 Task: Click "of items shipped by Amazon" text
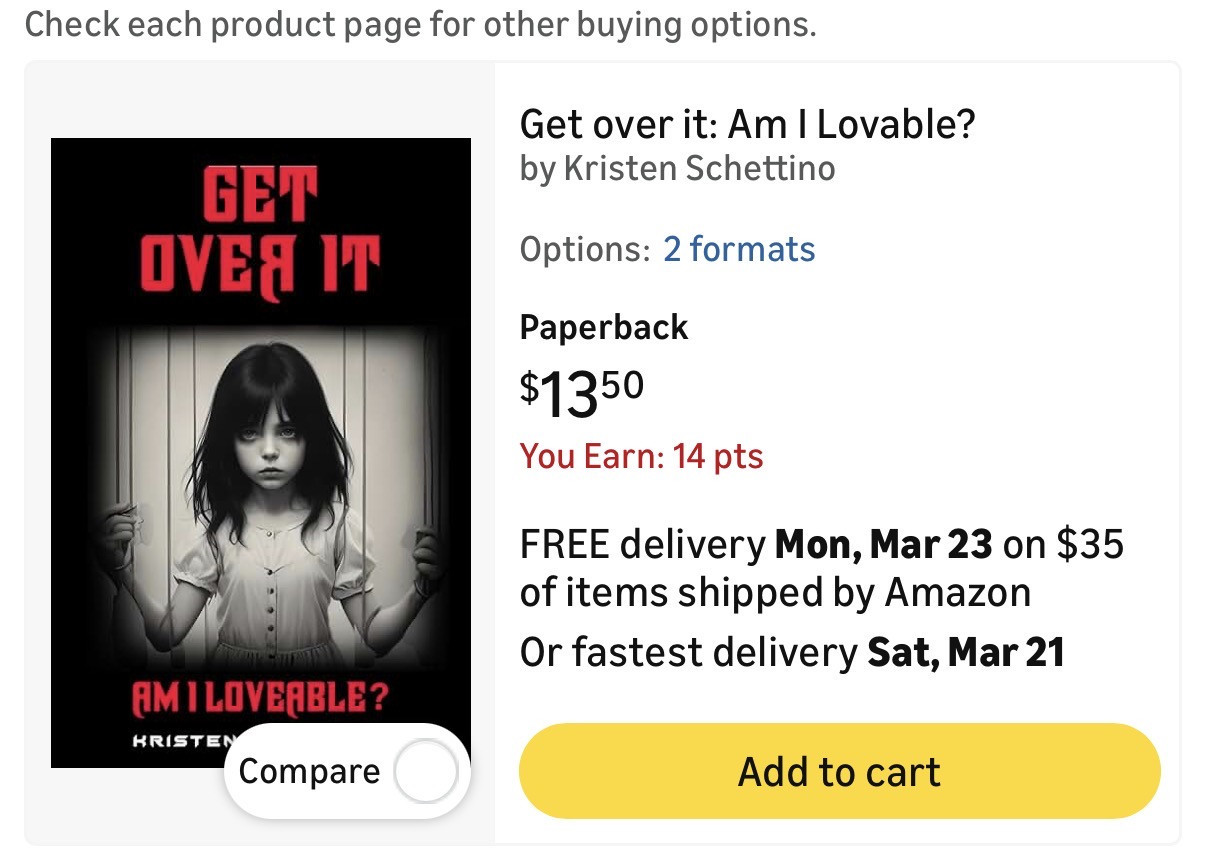click(775, 593)
